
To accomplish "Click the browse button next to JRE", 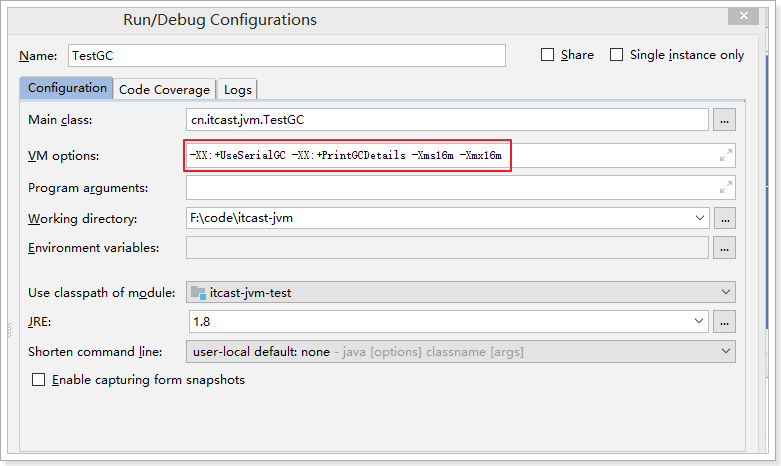I will click(x=724, y=321).
